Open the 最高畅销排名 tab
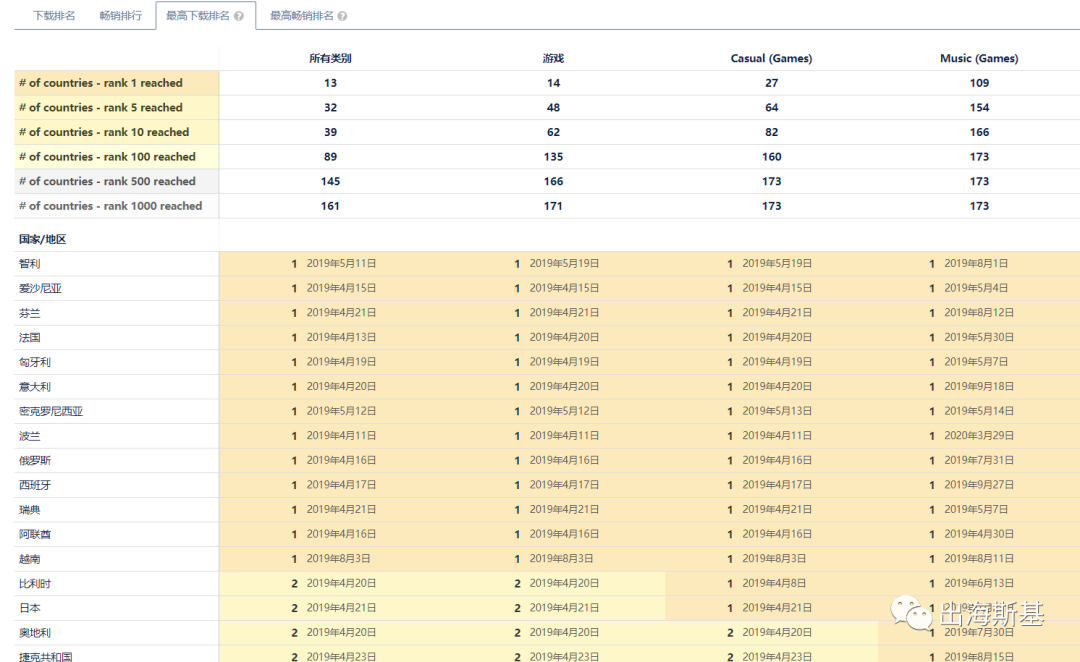 click(301, 16)
